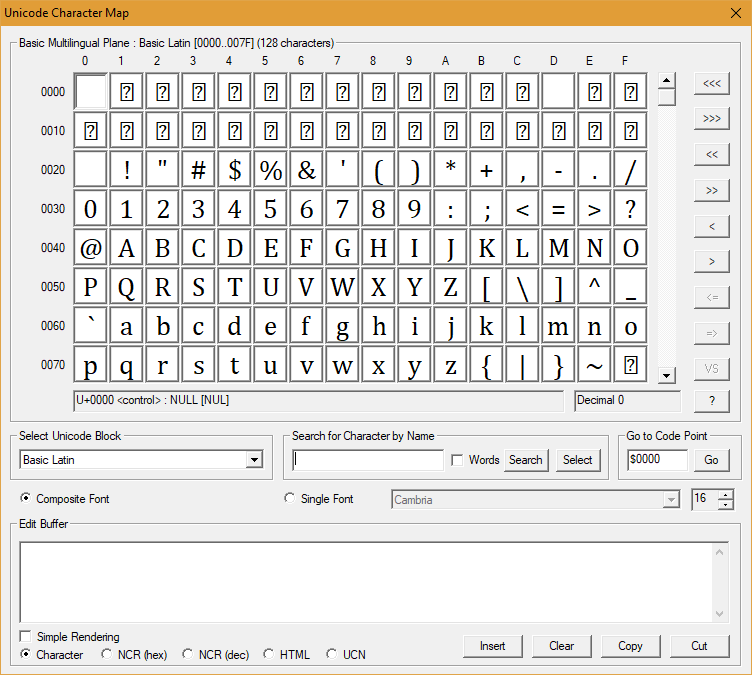Select the tilde ~ character cell

tap(594, 365)
